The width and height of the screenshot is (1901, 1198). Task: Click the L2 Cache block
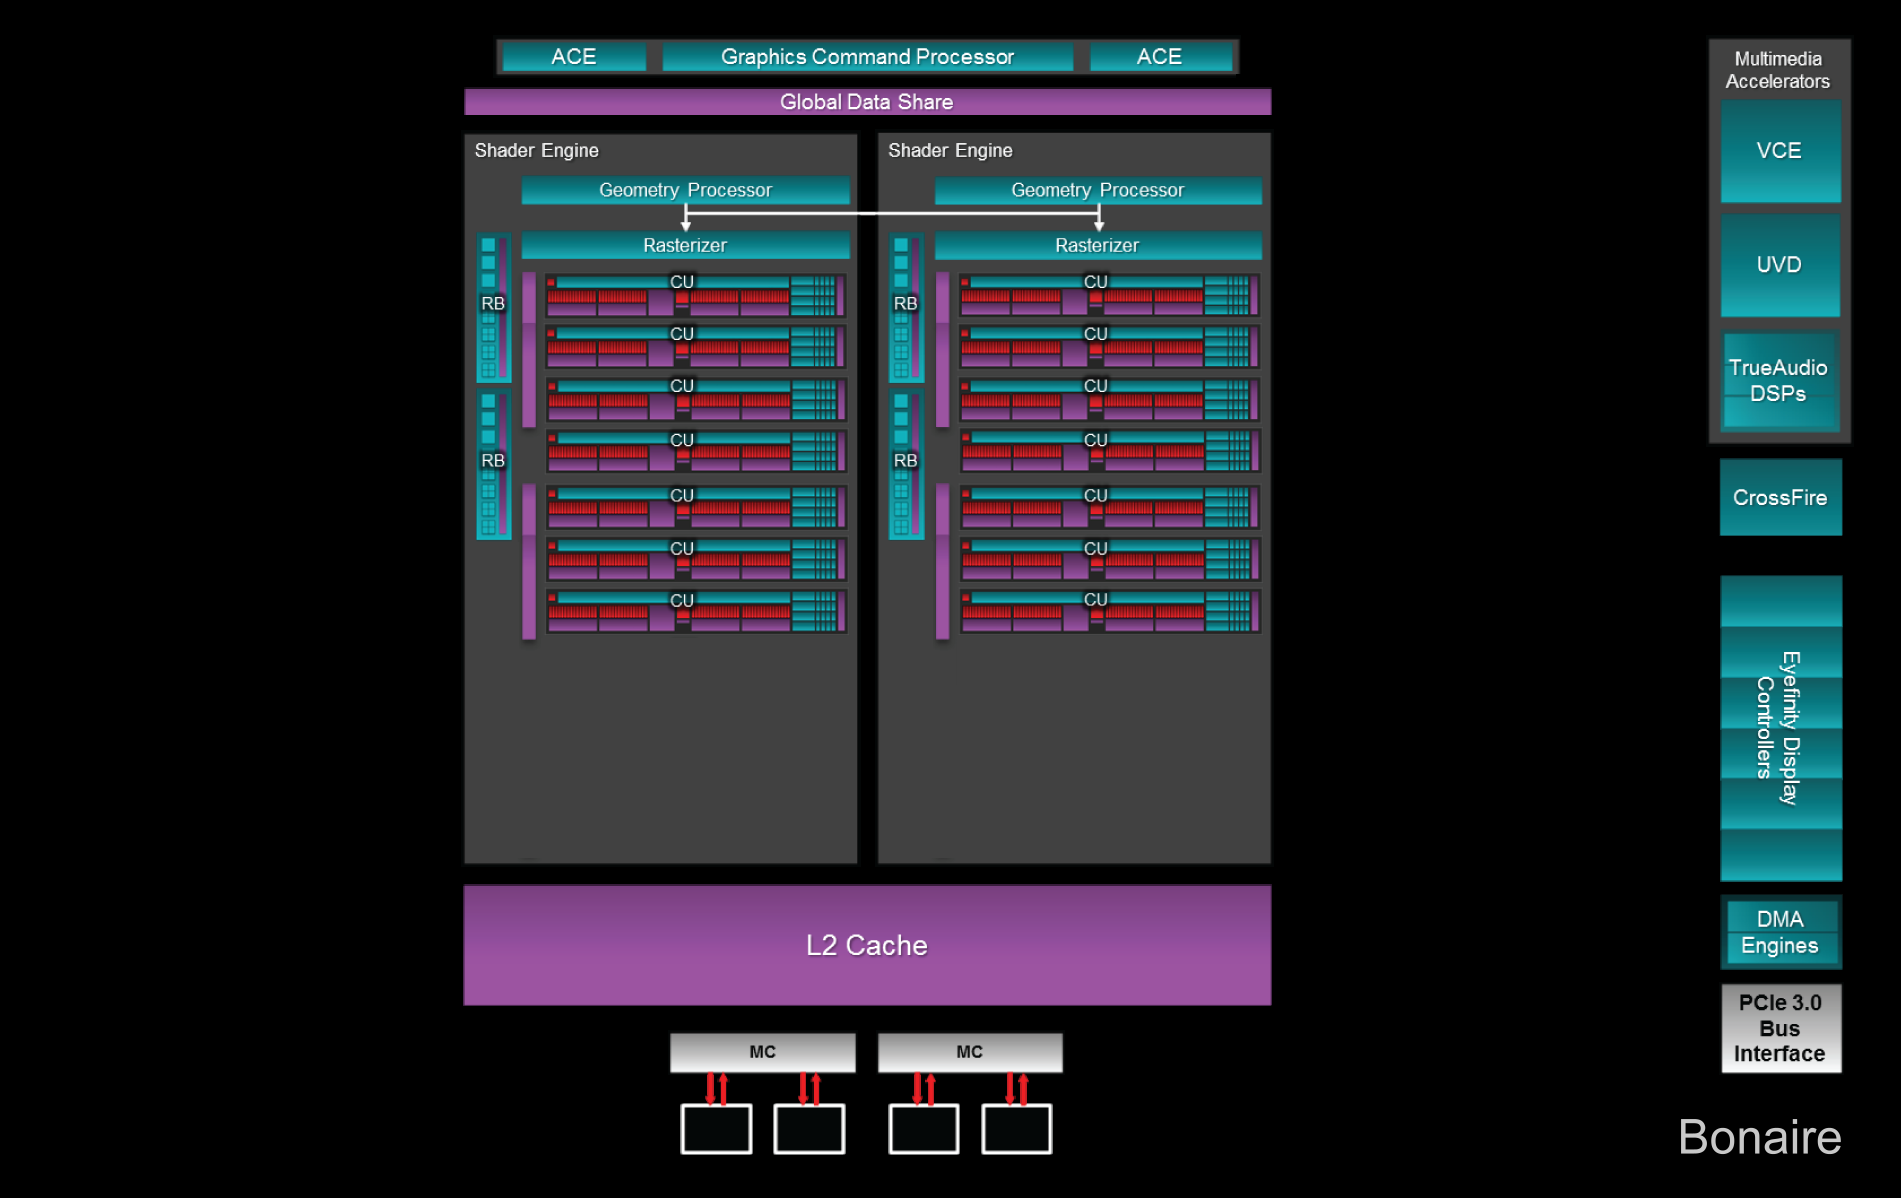(x=867, y=945)
